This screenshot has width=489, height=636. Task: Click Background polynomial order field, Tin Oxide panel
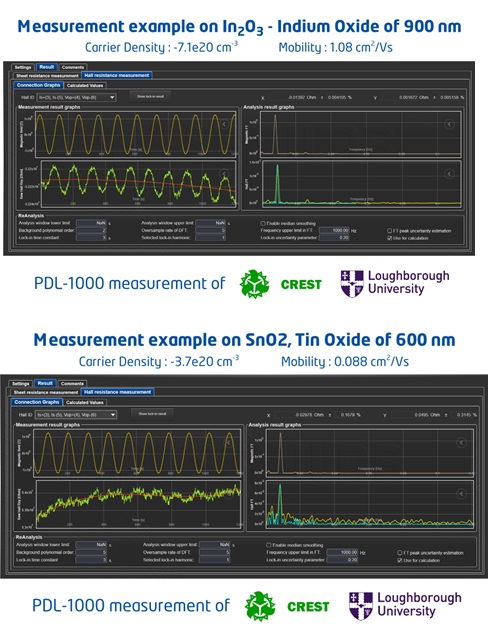point(91,552)
